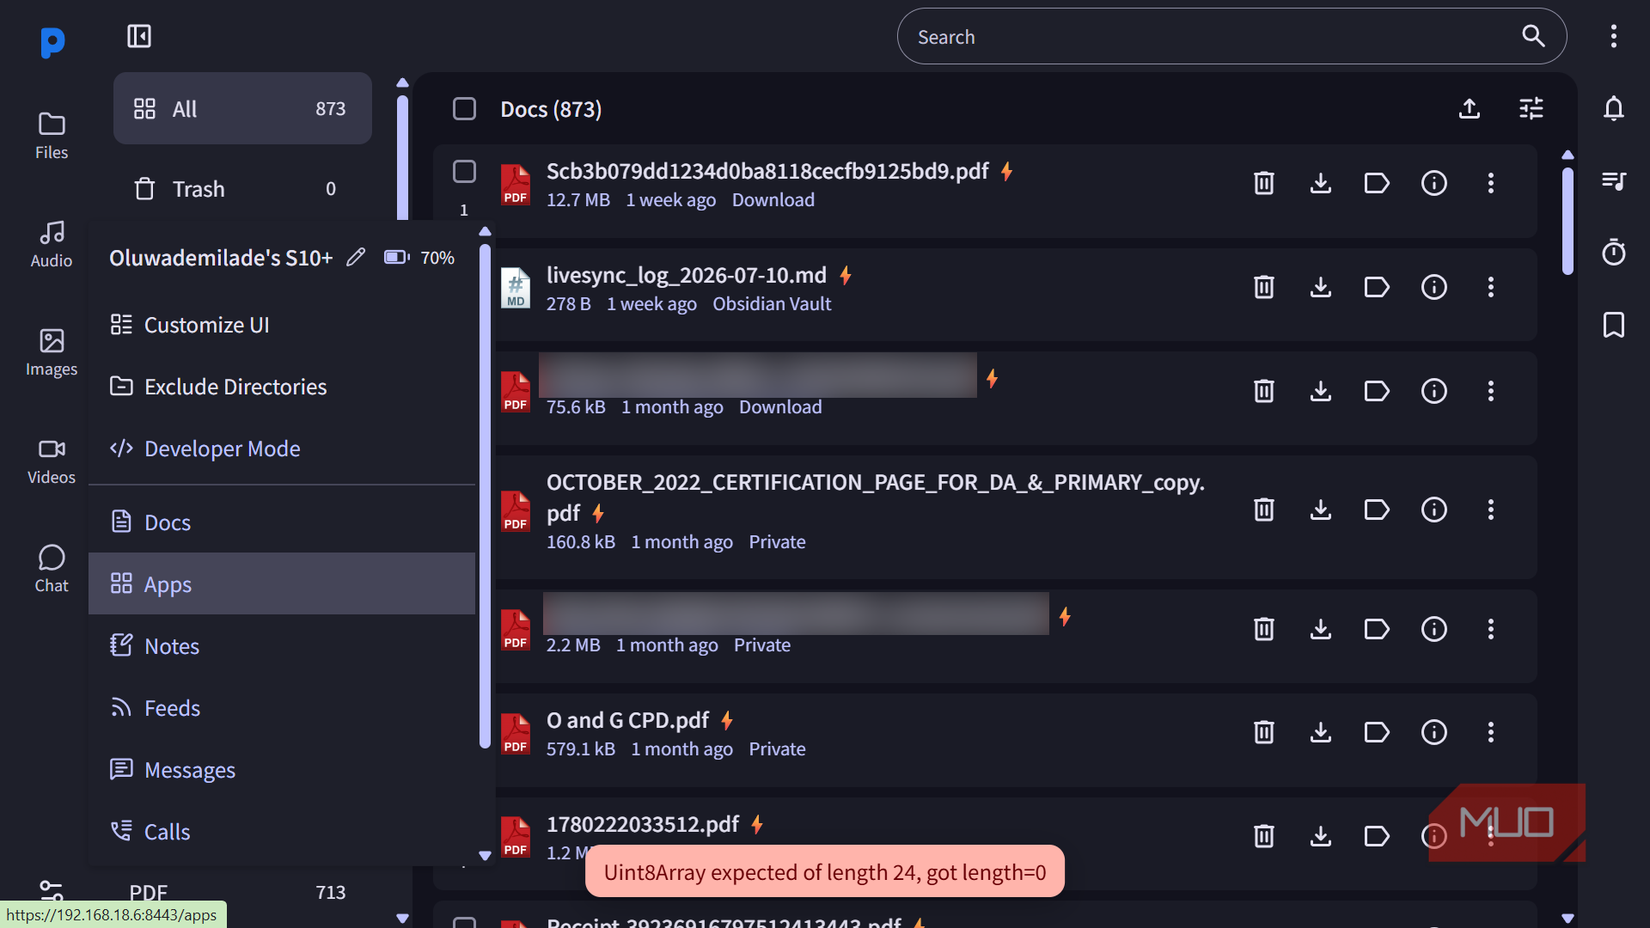The image size is (1650, 928).
Task: Open Notes from the device menu
Action: (282, 646)
